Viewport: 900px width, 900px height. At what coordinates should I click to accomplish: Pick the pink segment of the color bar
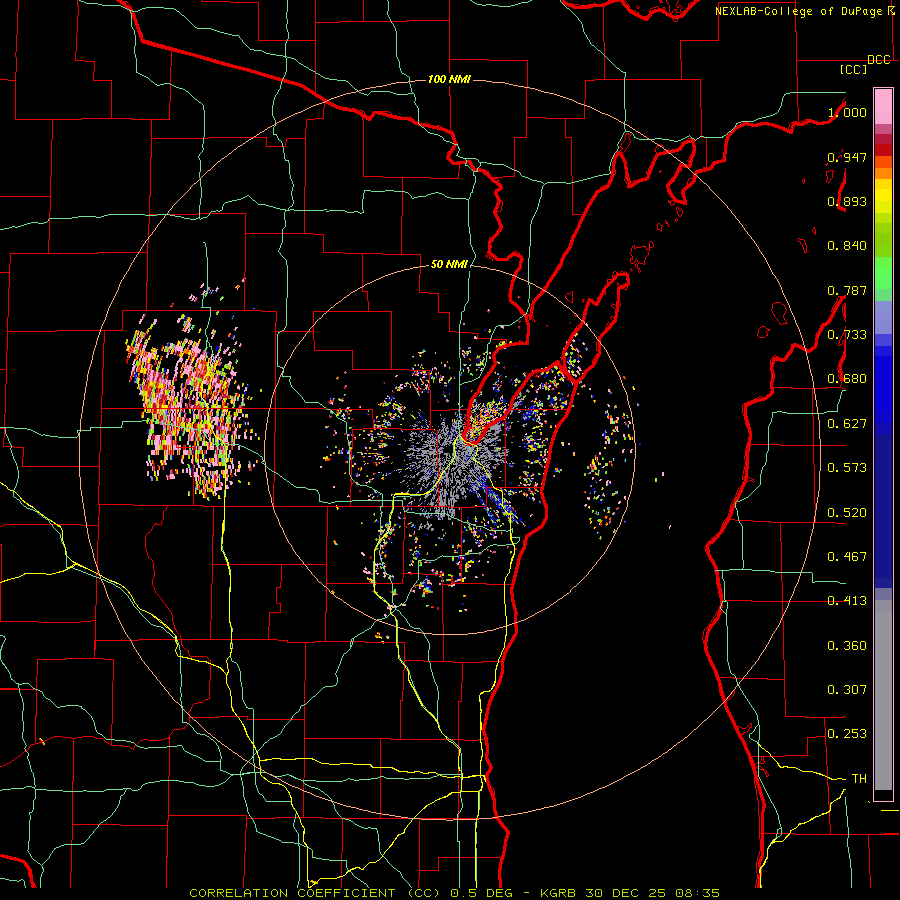(x=883, y=106)
